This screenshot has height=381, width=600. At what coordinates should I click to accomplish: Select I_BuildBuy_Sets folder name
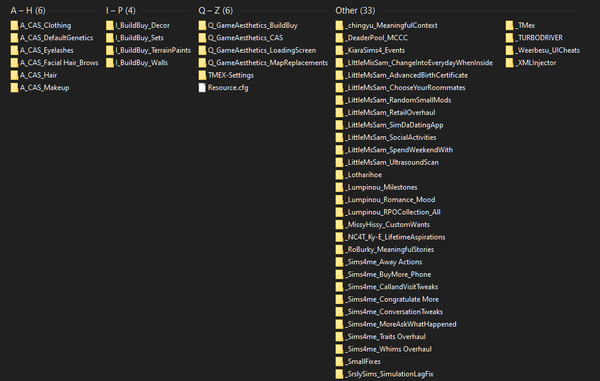click(x=140, y=38)
